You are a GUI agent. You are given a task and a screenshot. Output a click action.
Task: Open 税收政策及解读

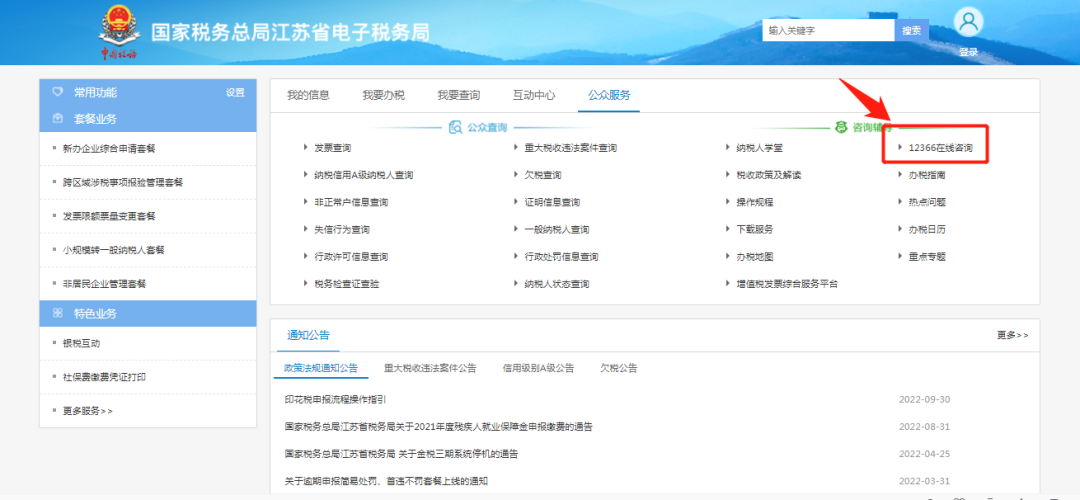pos(769,175)
